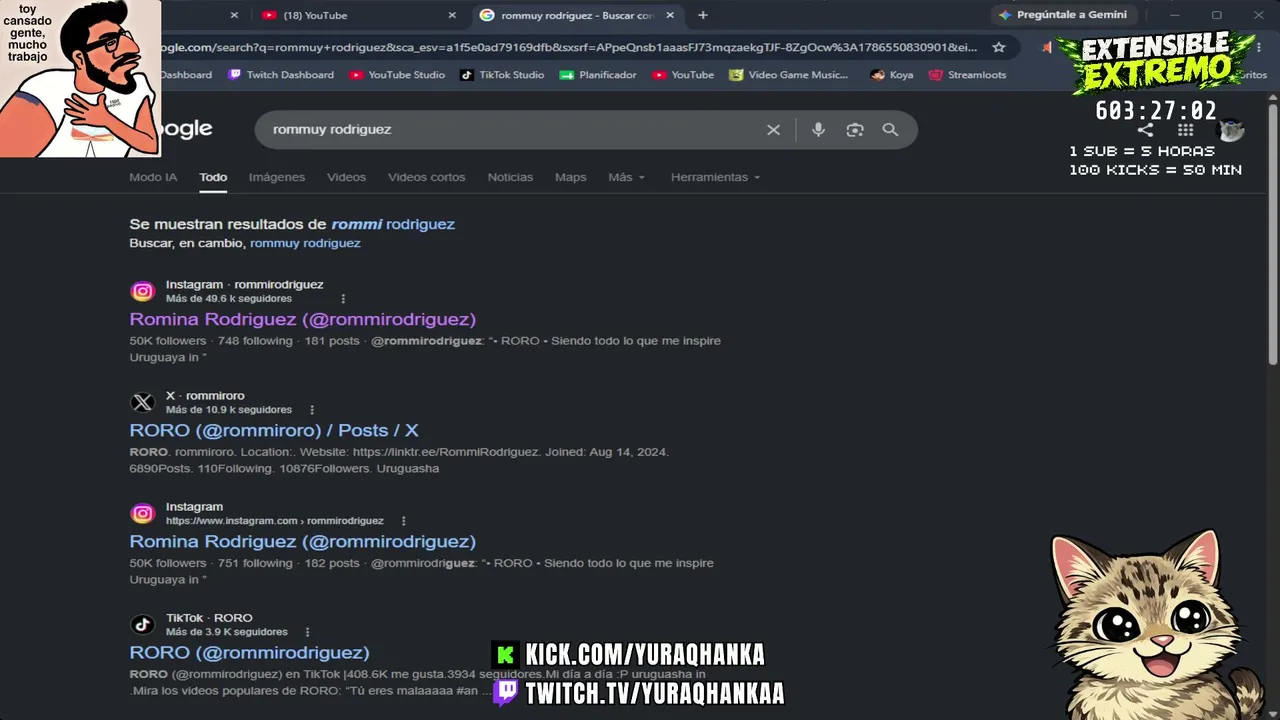Clear the search box with the X icon
1280x720 pixels.
pyautogui.click(x=773, y=130)
